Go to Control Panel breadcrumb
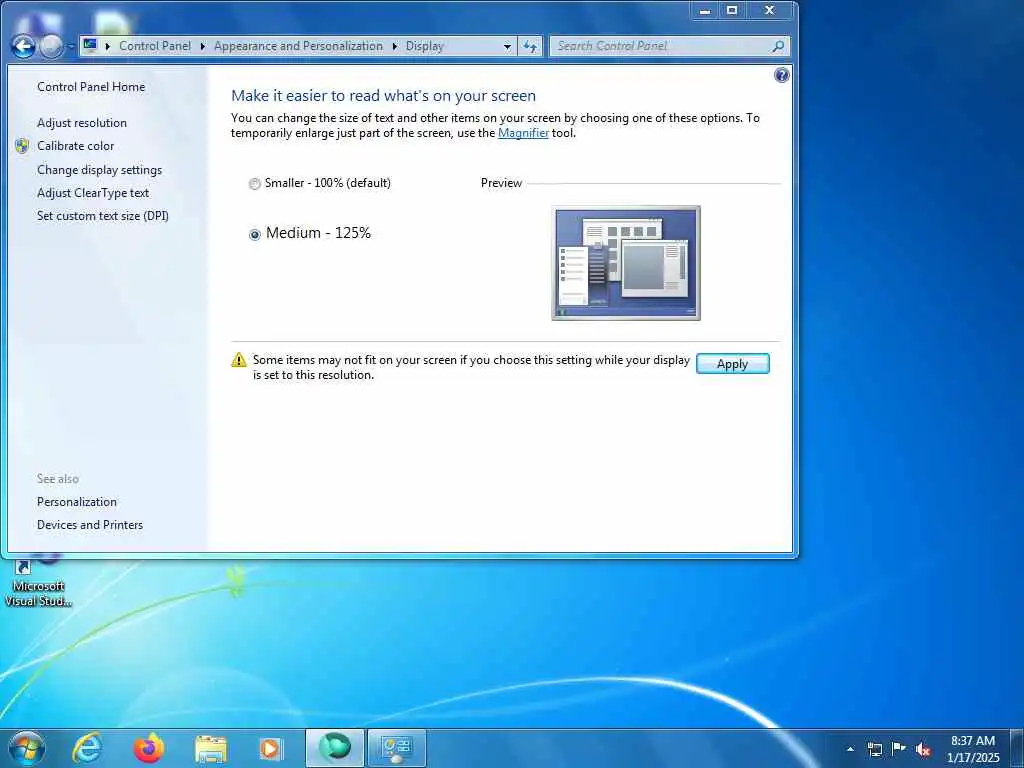 155,46
